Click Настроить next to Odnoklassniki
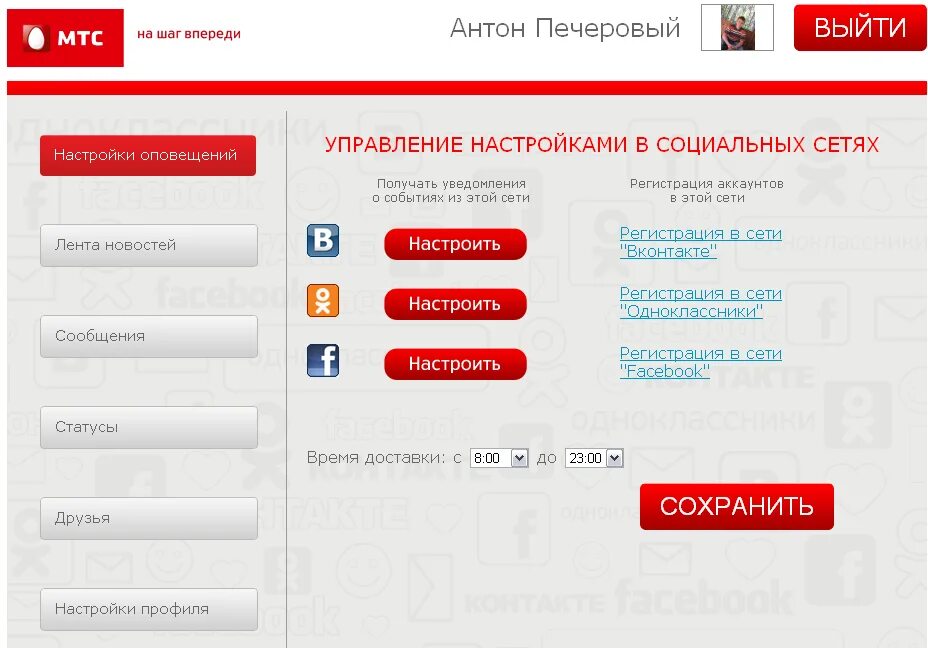The width and height of the screenshot is (928, 648). click(455, 303)
